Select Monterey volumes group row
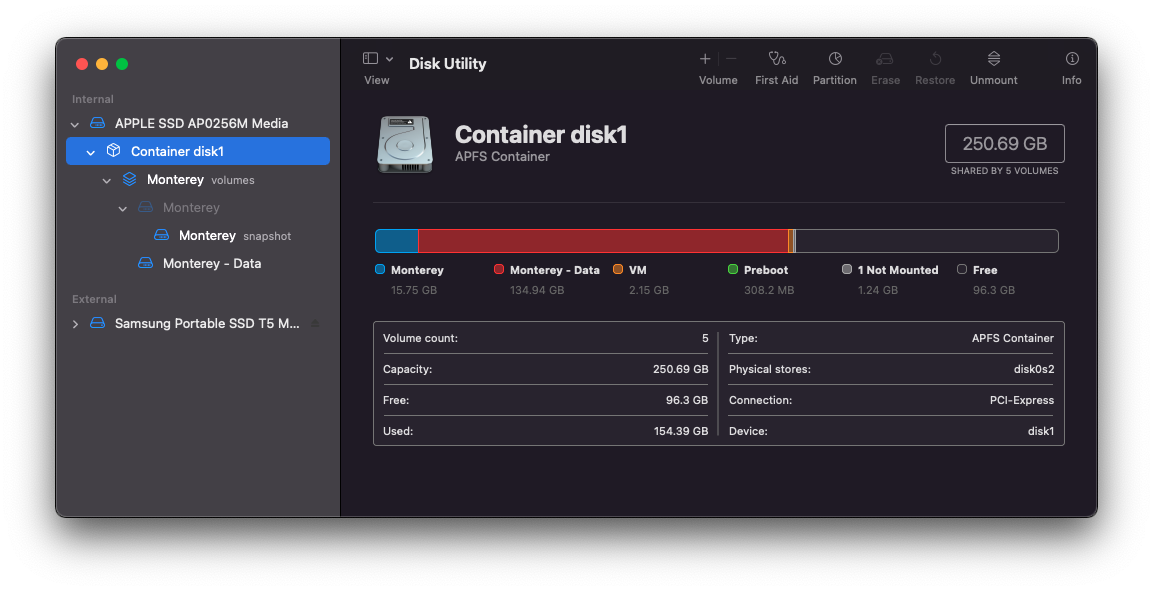 click(198, 179)
